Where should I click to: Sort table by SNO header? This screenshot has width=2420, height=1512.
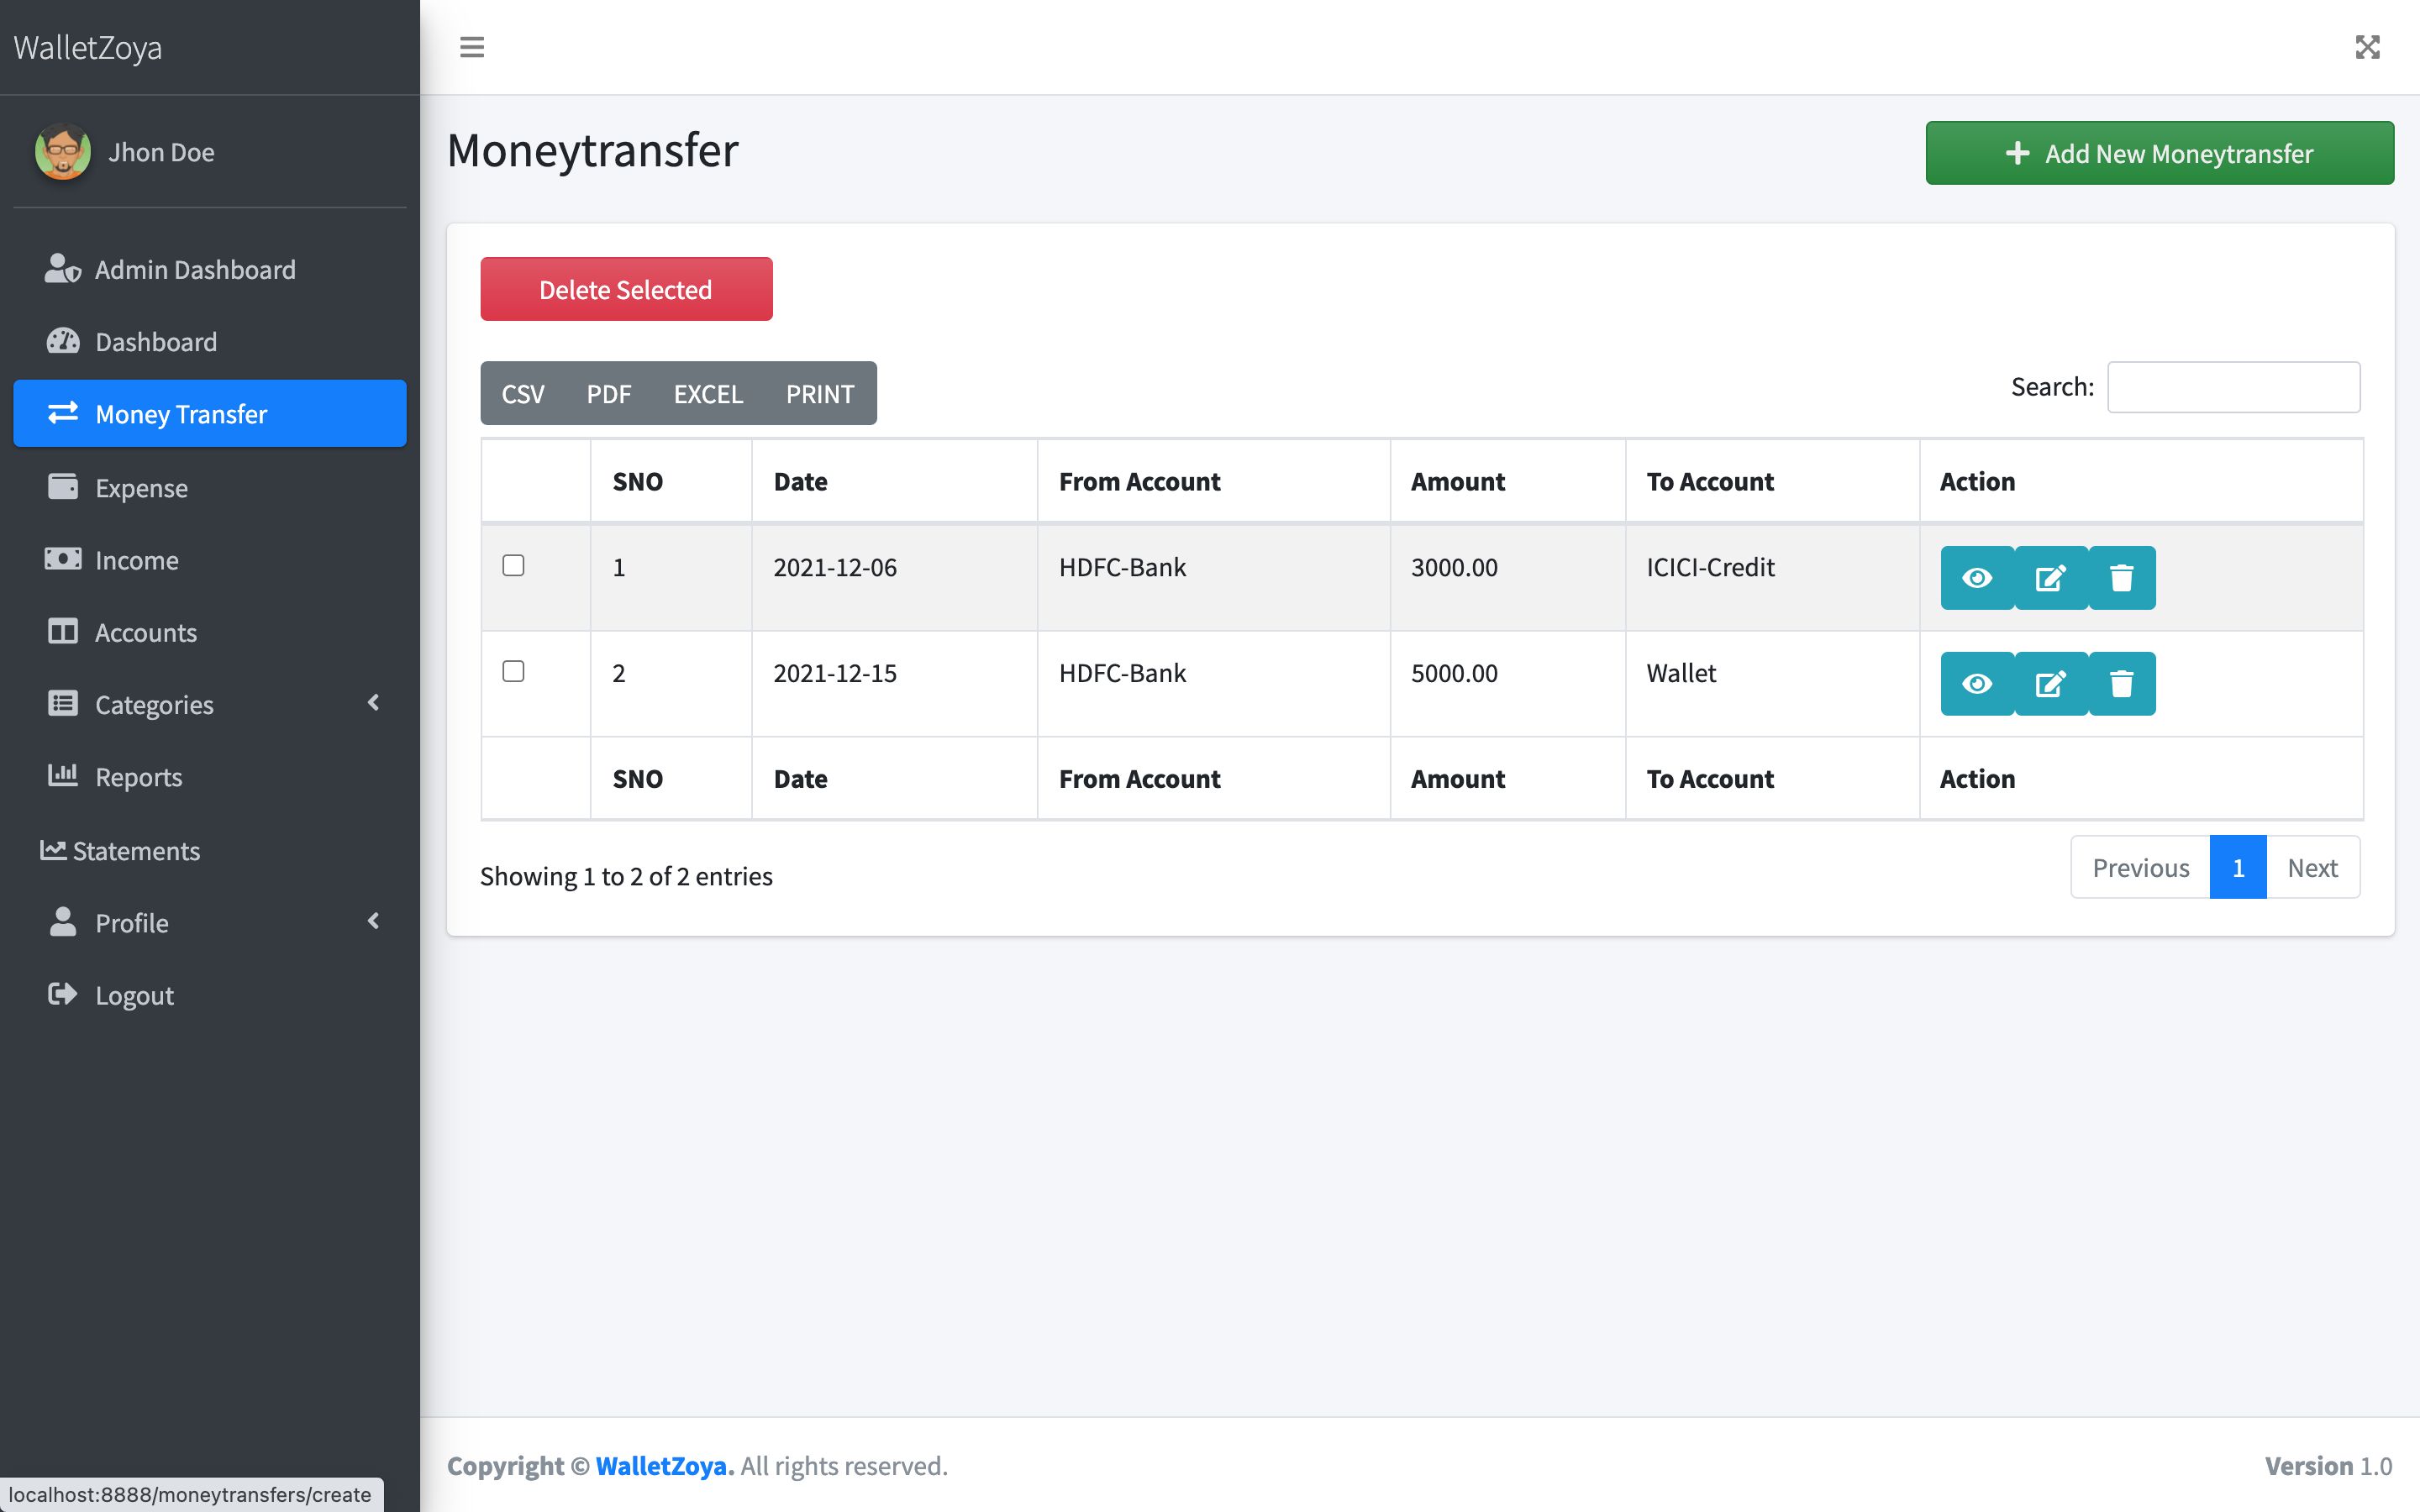click(x=671, y=481)
